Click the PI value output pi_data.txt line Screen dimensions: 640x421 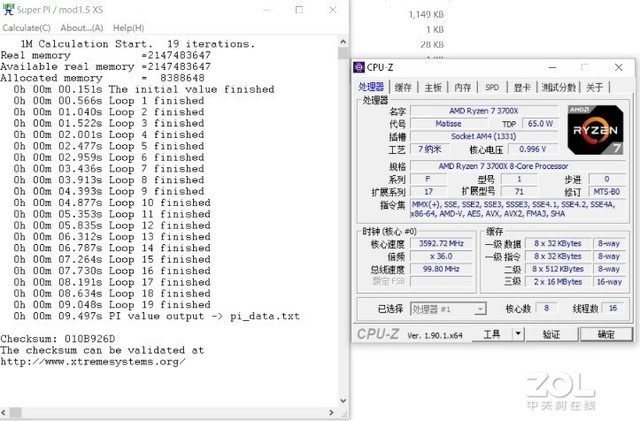pos(157,316)
